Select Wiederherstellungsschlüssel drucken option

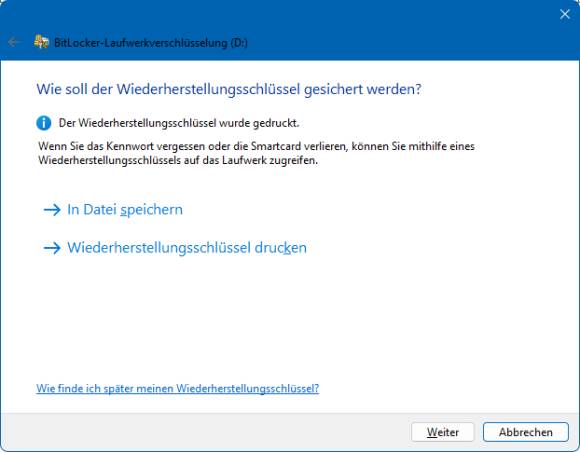pos(187,247)
